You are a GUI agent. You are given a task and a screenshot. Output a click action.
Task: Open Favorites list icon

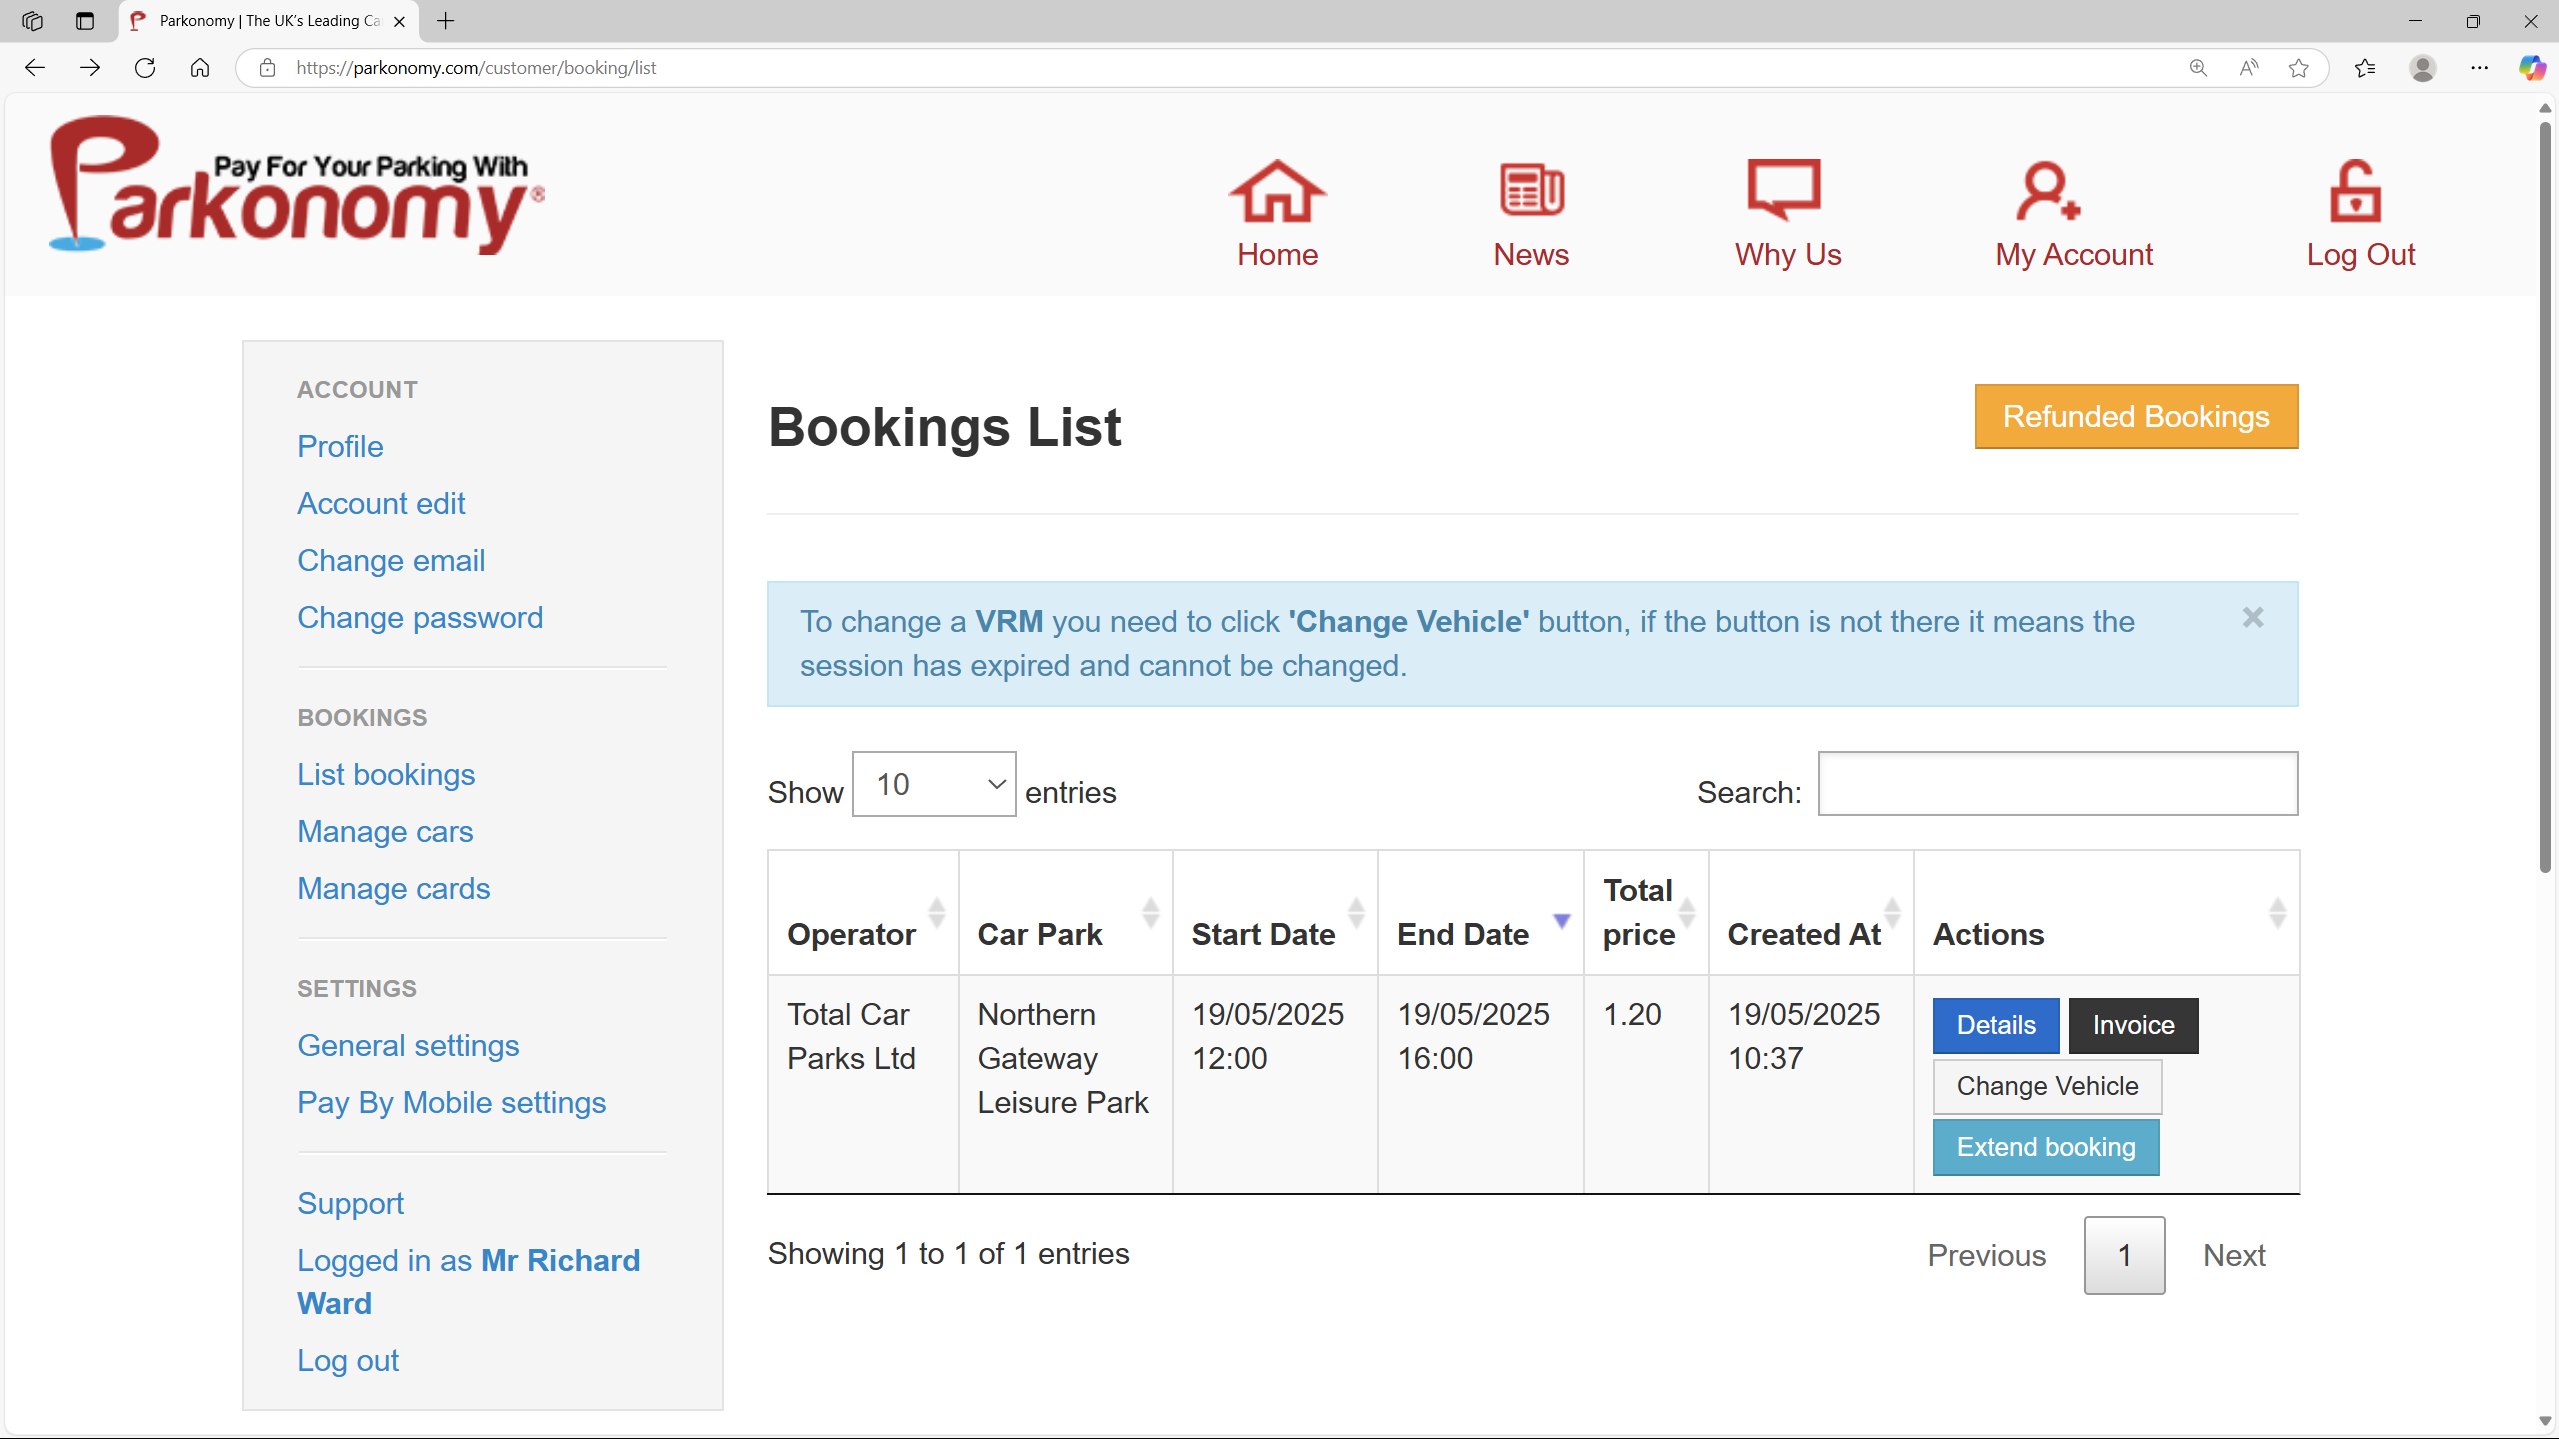[x=2365, y=68]
